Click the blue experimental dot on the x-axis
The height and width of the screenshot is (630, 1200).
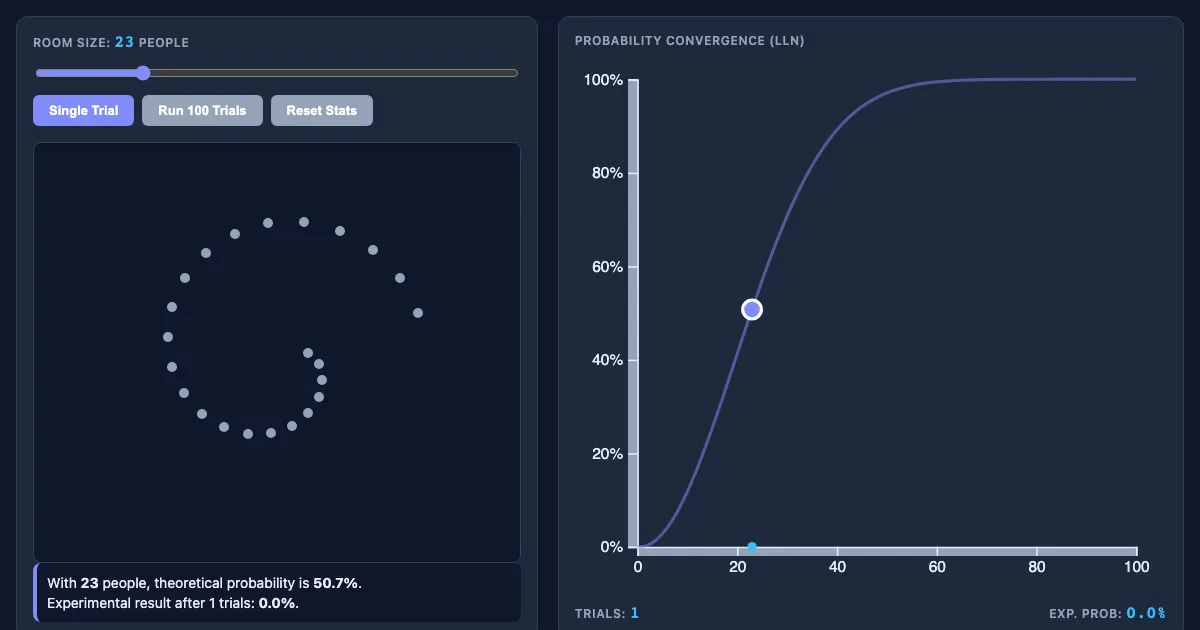click(752, 547)
